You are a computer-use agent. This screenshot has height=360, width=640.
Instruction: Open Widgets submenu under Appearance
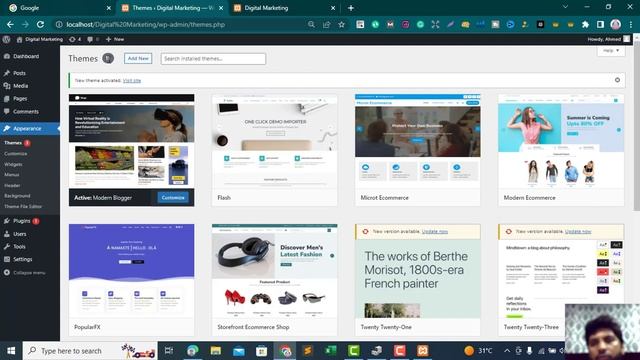tap(13, 164)
